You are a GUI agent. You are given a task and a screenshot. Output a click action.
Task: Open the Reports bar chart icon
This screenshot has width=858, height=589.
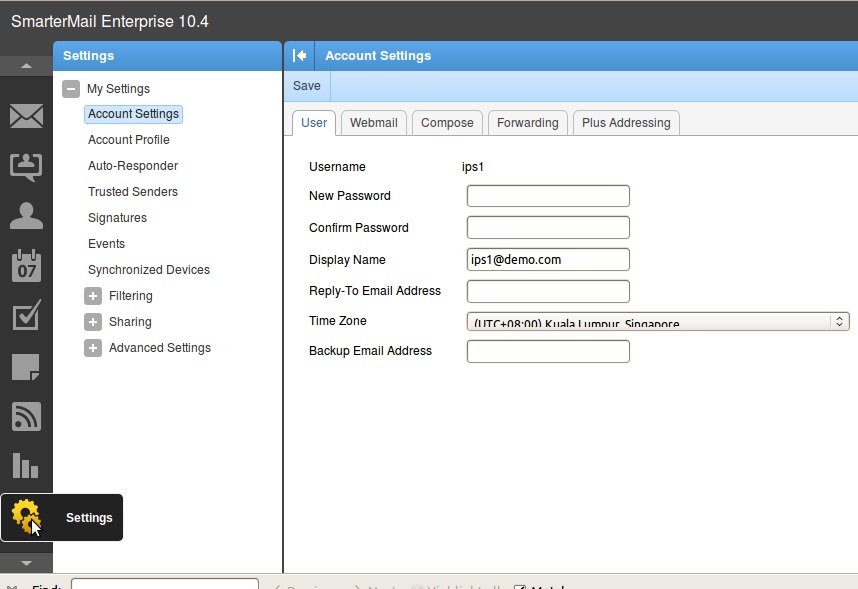point(25,466)
